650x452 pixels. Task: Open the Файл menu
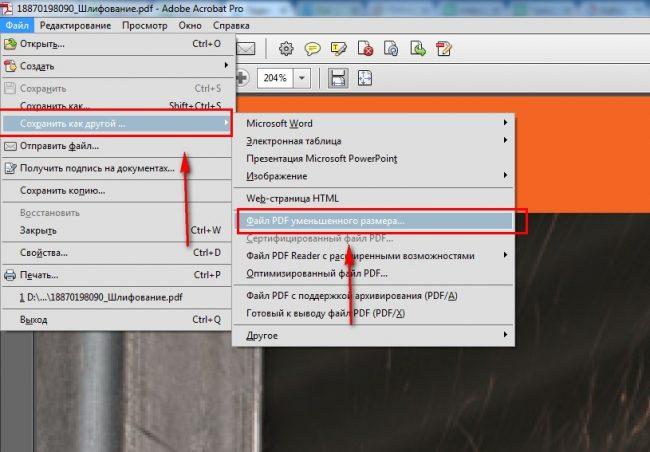pyautogui.click(x=17, y=26)
